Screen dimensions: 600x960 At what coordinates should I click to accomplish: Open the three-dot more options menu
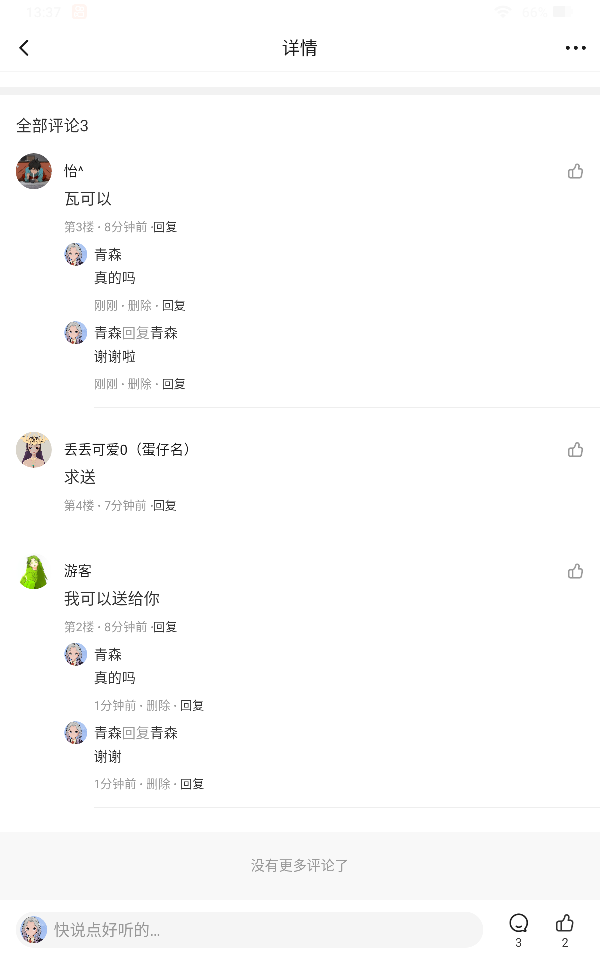click(x=575, y=48)
